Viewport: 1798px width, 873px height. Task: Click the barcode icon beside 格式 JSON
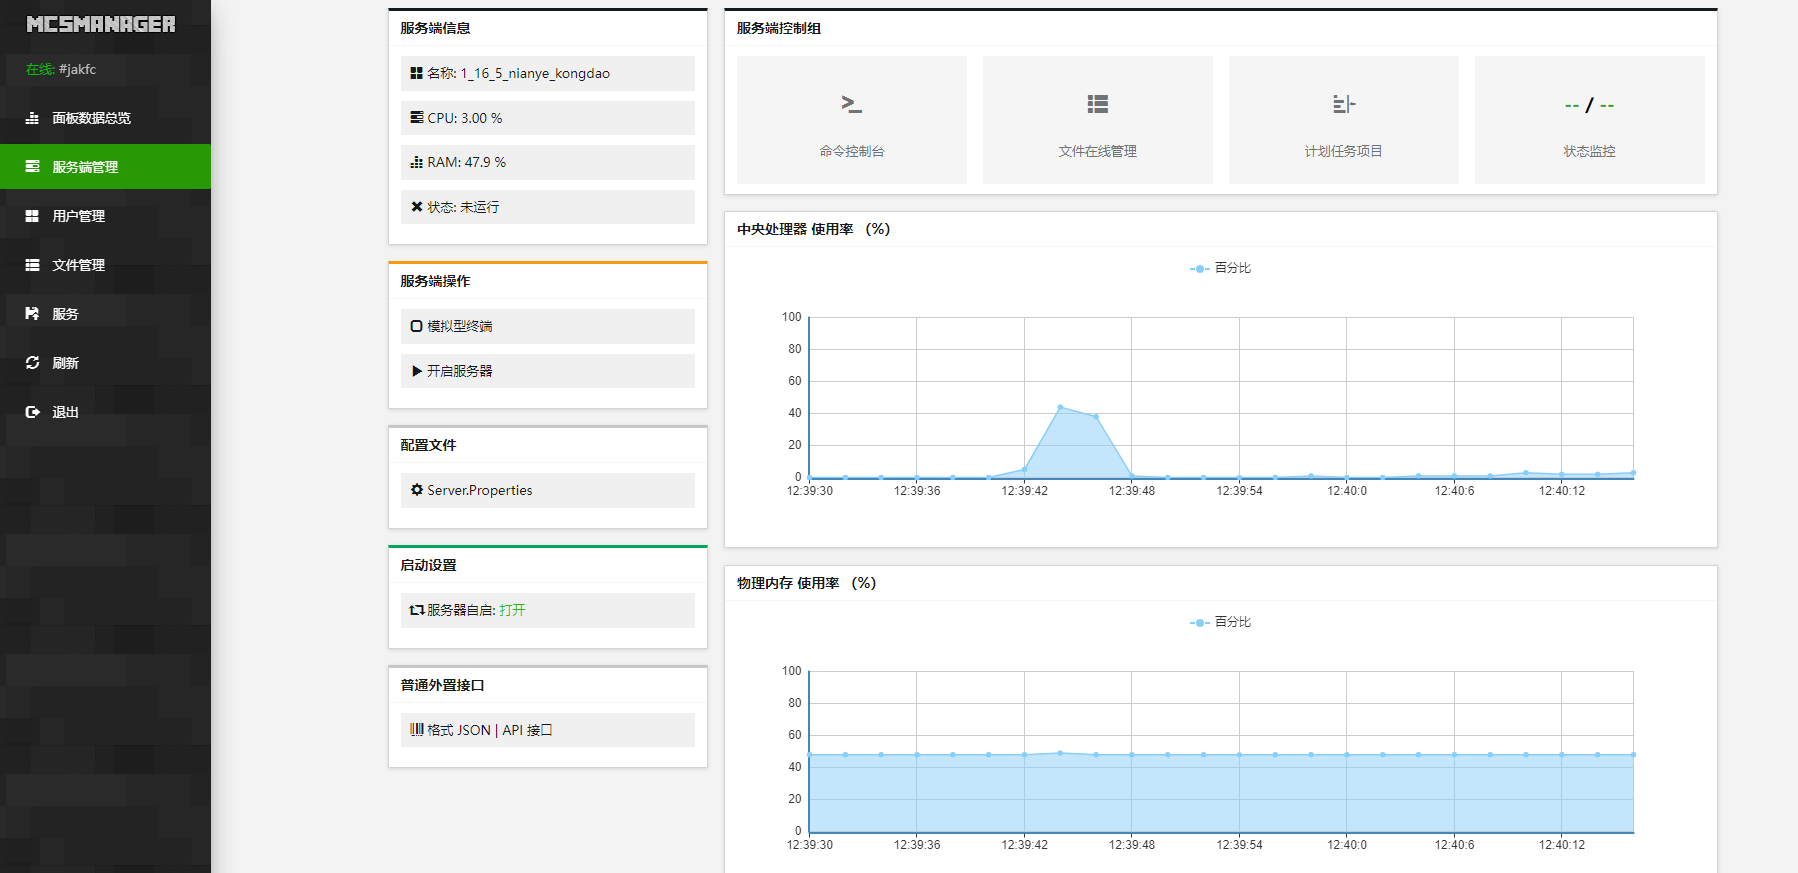(x=417, y=730)
